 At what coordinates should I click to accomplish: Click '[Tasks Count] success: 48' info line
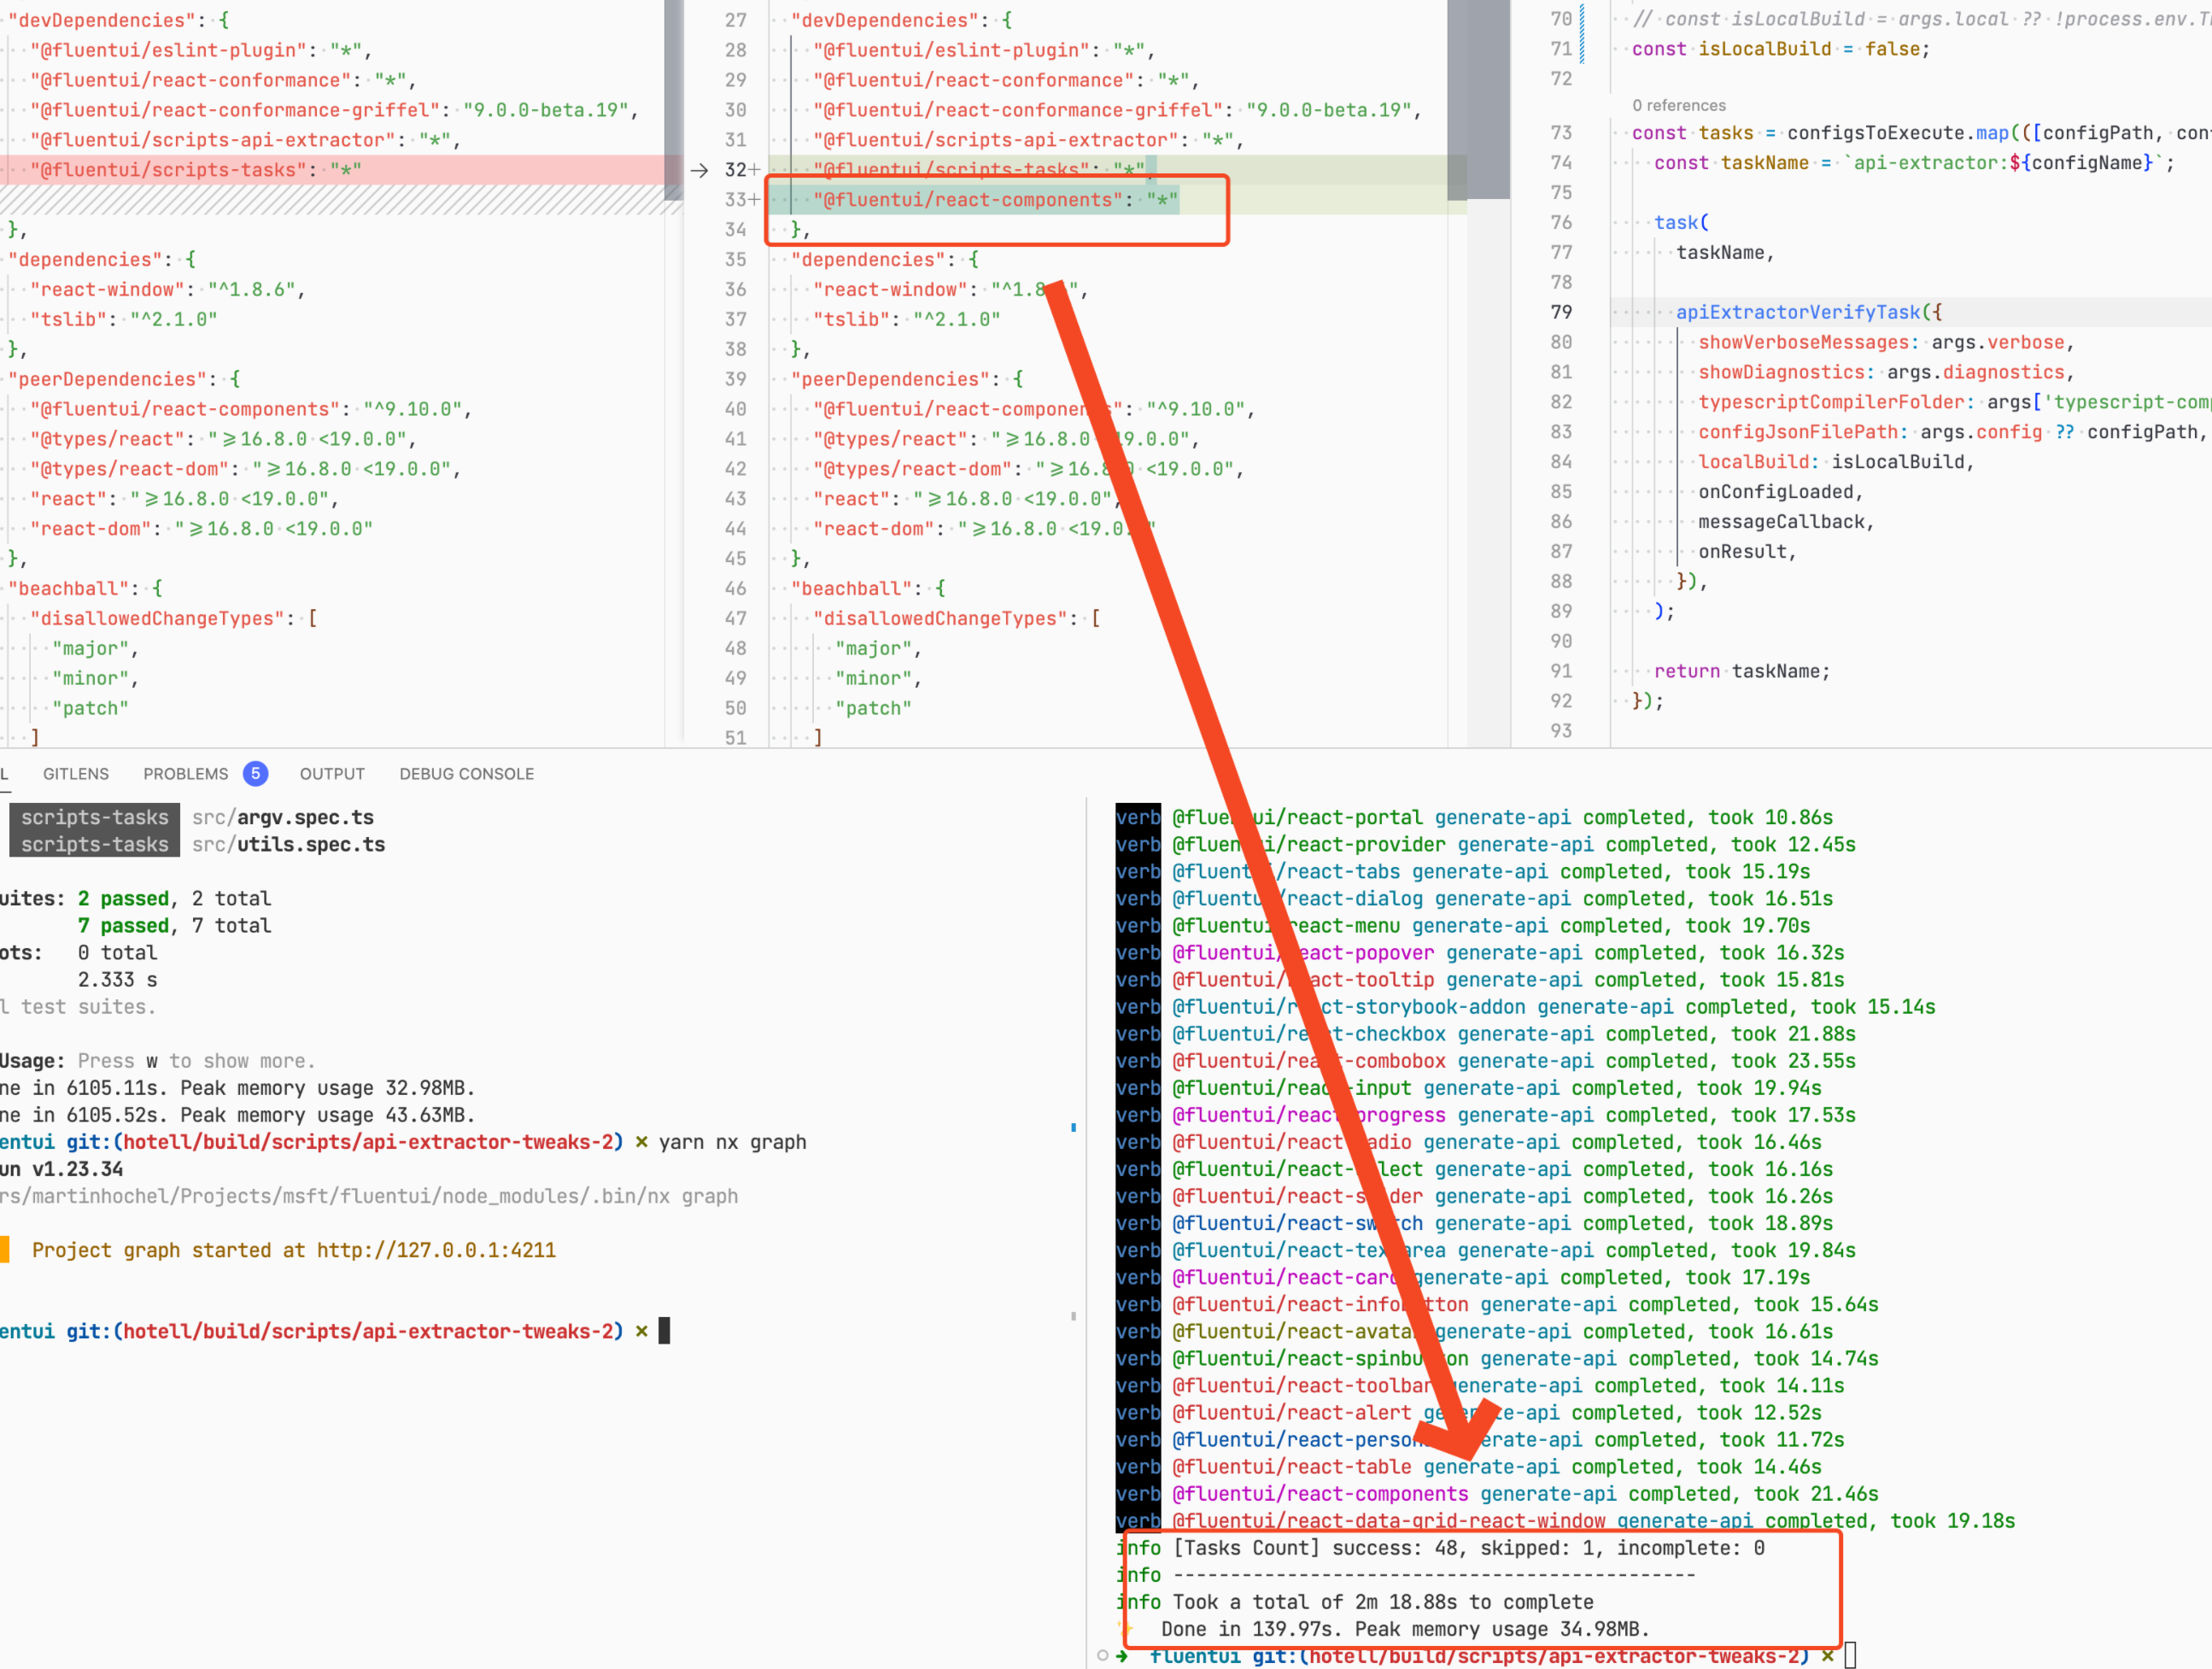(1440, 1548)
